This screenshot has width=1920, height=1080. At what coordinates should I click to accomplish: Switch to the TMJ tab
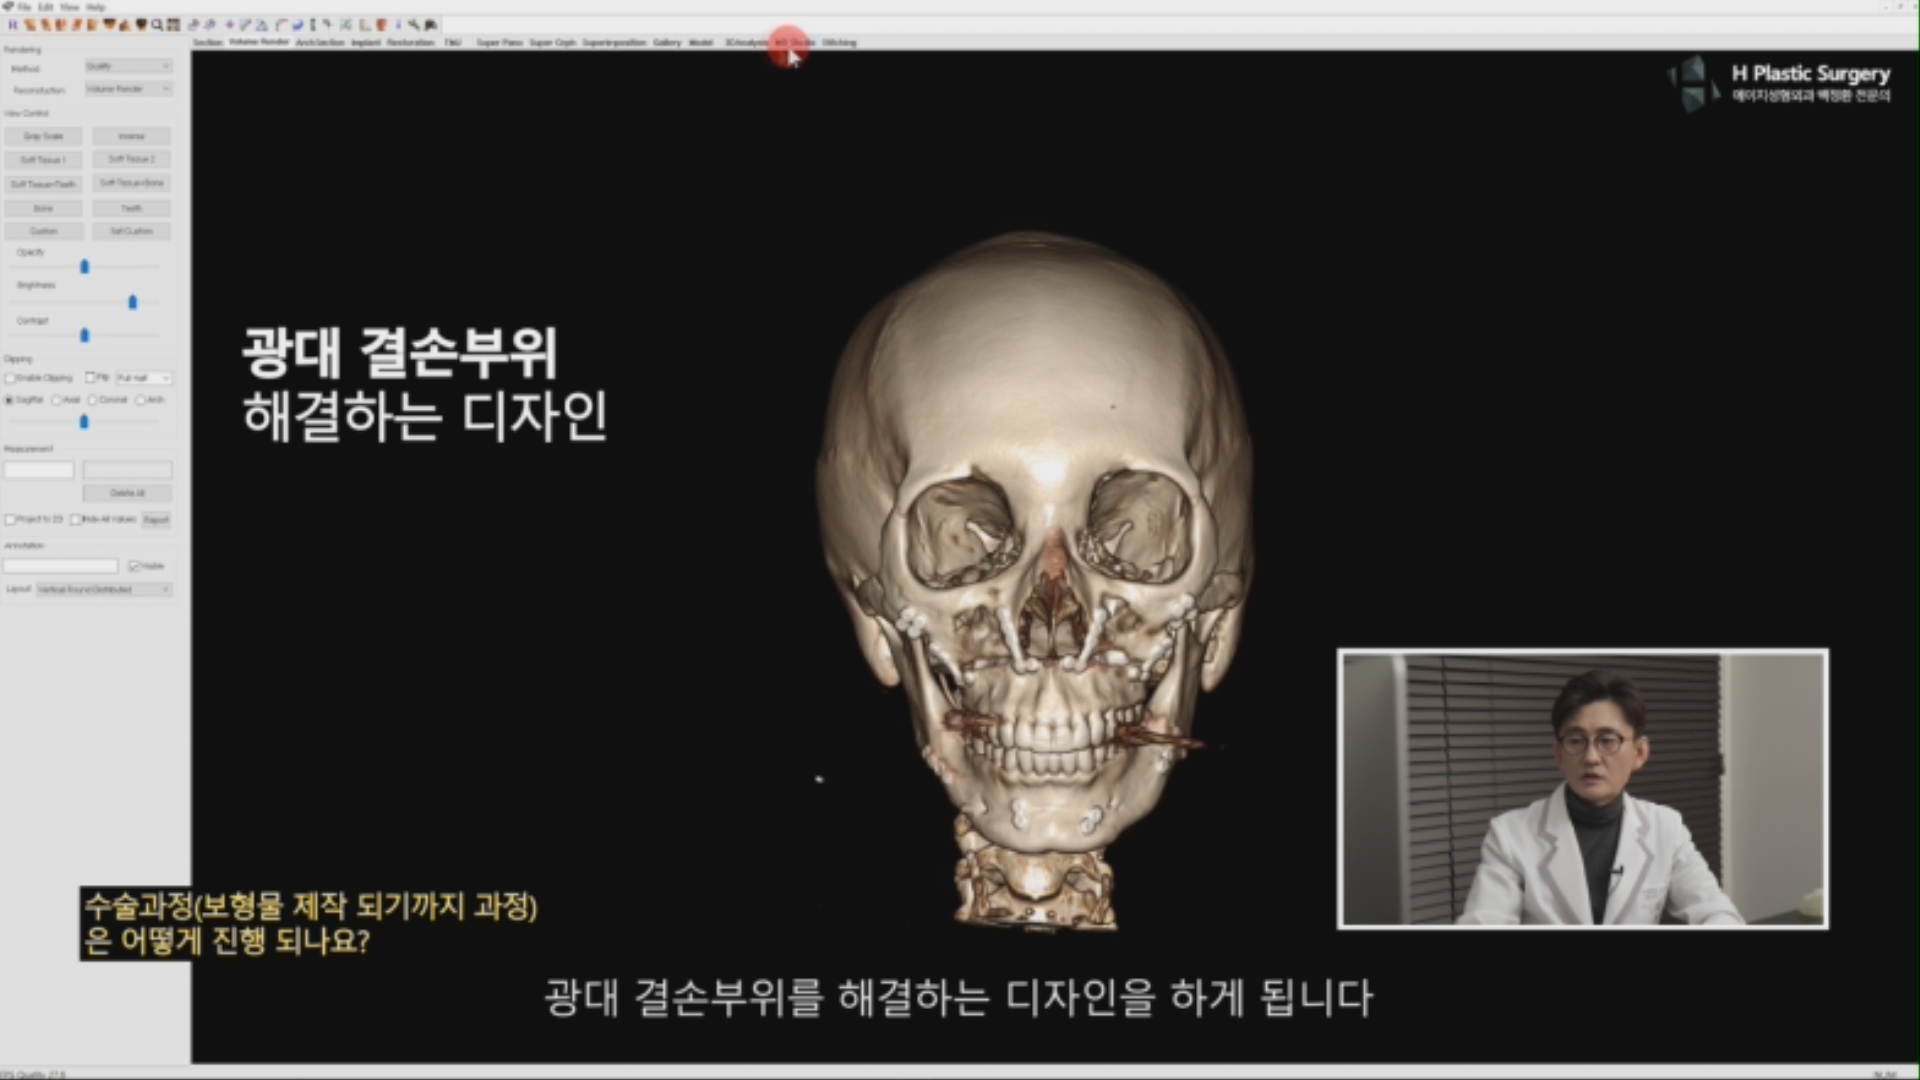452,42
